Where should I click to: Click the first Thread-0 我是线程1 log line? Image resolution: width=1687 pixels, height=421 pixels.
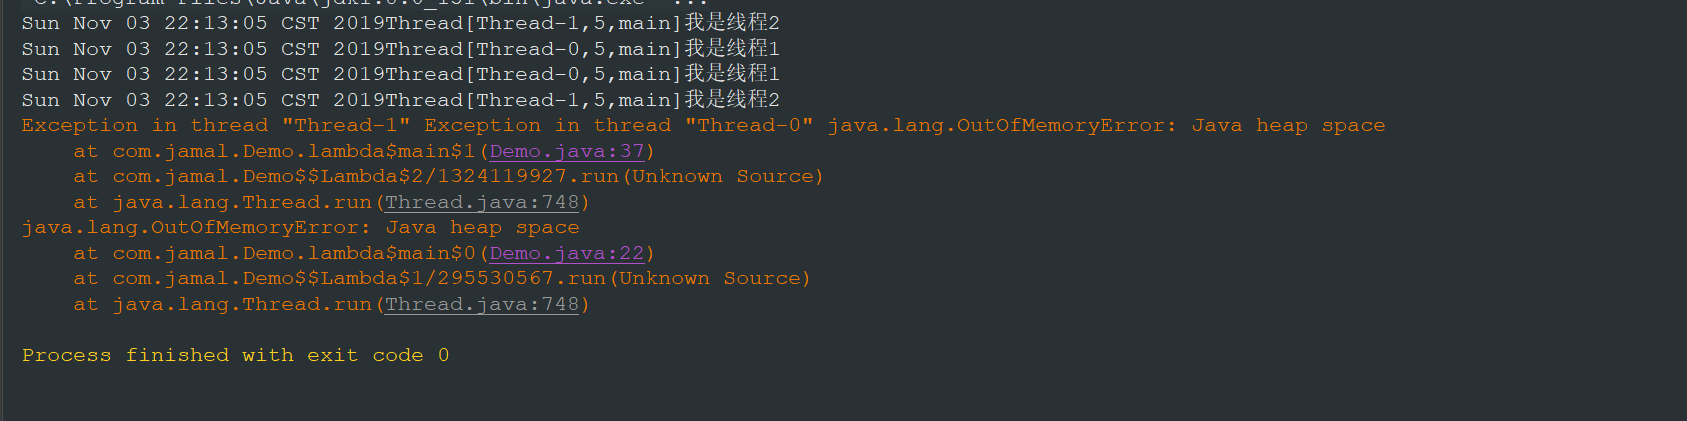[x=400, y=49]
